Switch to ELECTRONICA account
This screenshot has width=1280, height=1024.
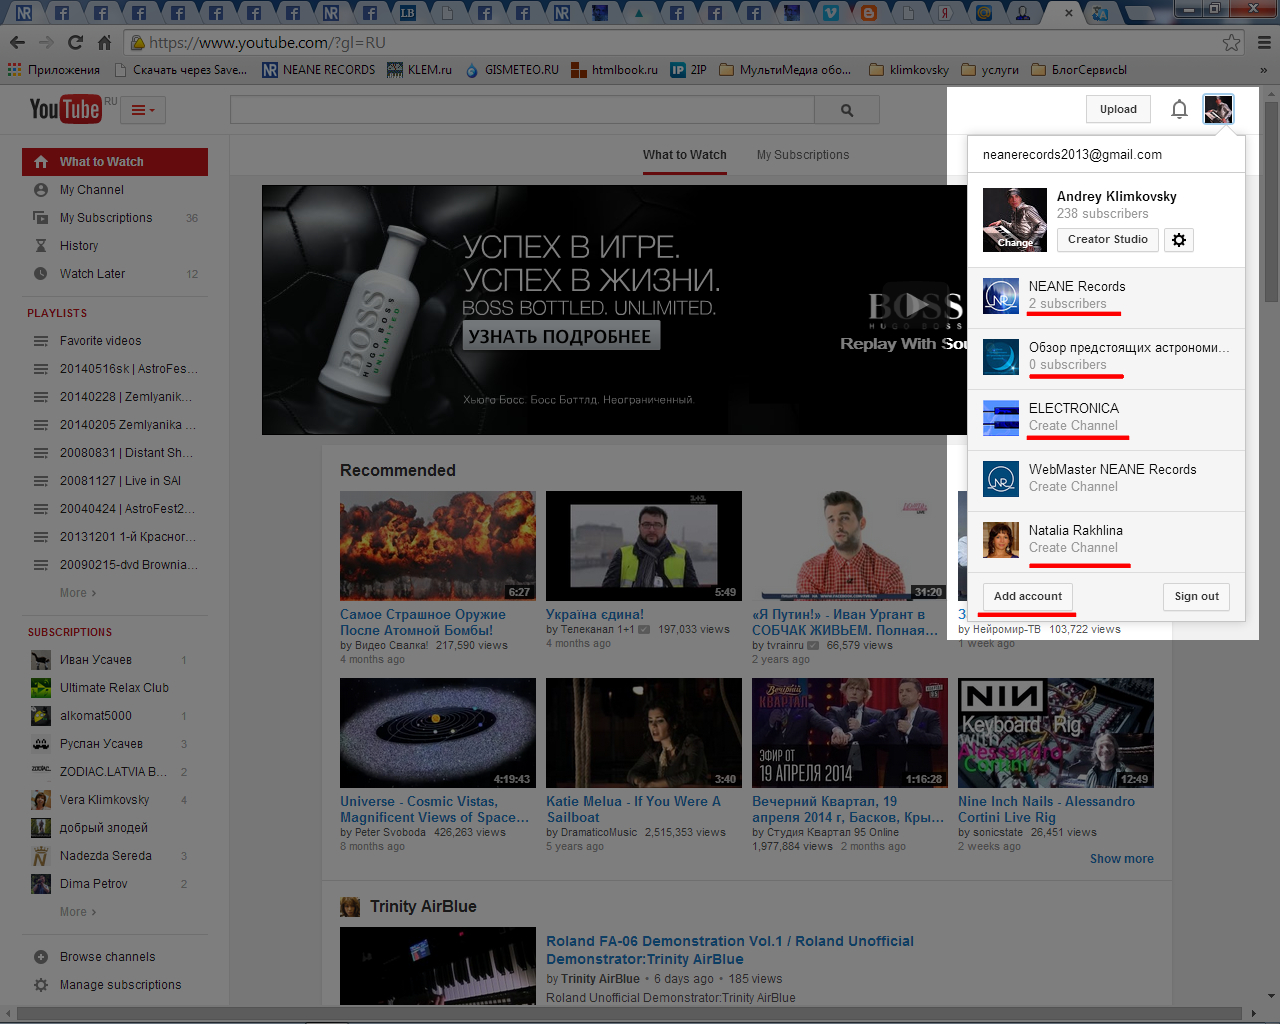(1107, 419)
